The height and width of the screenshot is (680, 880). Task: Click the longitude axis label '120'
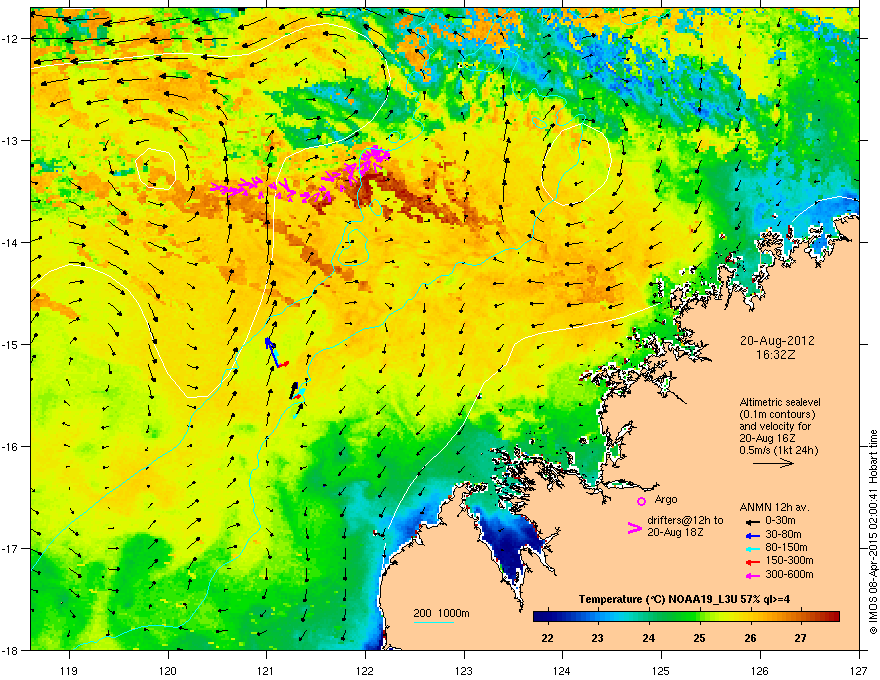point(168,670)
